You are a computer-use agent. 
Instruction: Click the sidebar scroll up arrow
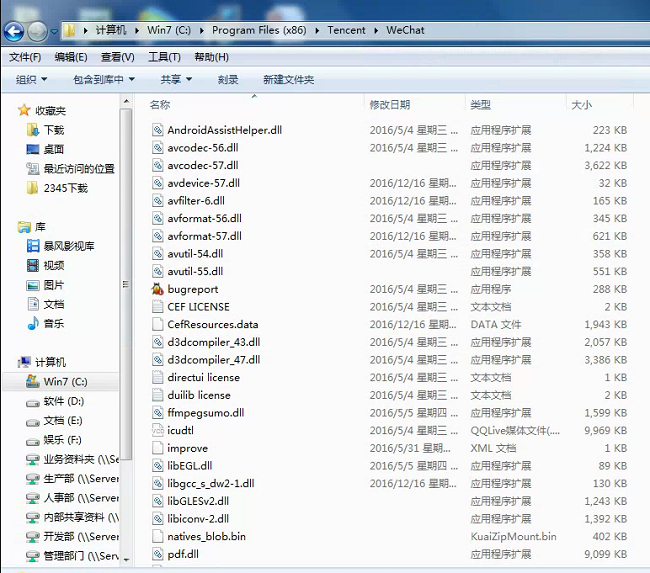(126, 101)
